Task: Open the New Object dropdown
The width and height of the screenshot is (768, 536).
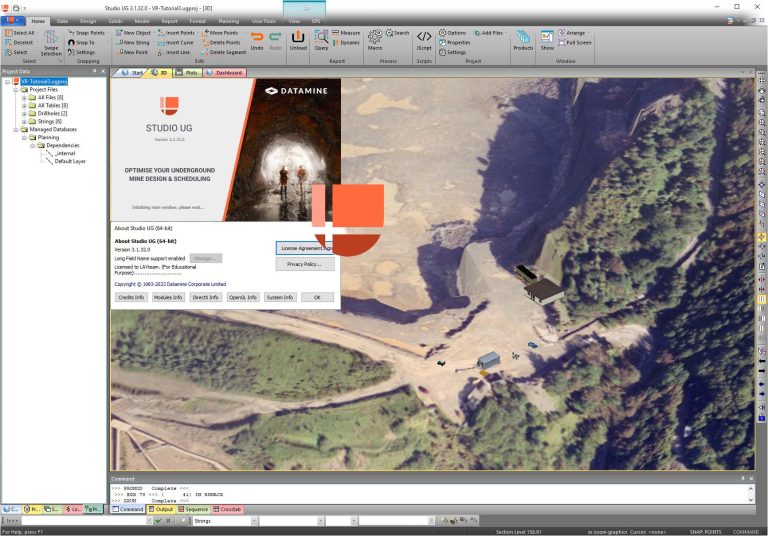Action: (x=135, y=33)
